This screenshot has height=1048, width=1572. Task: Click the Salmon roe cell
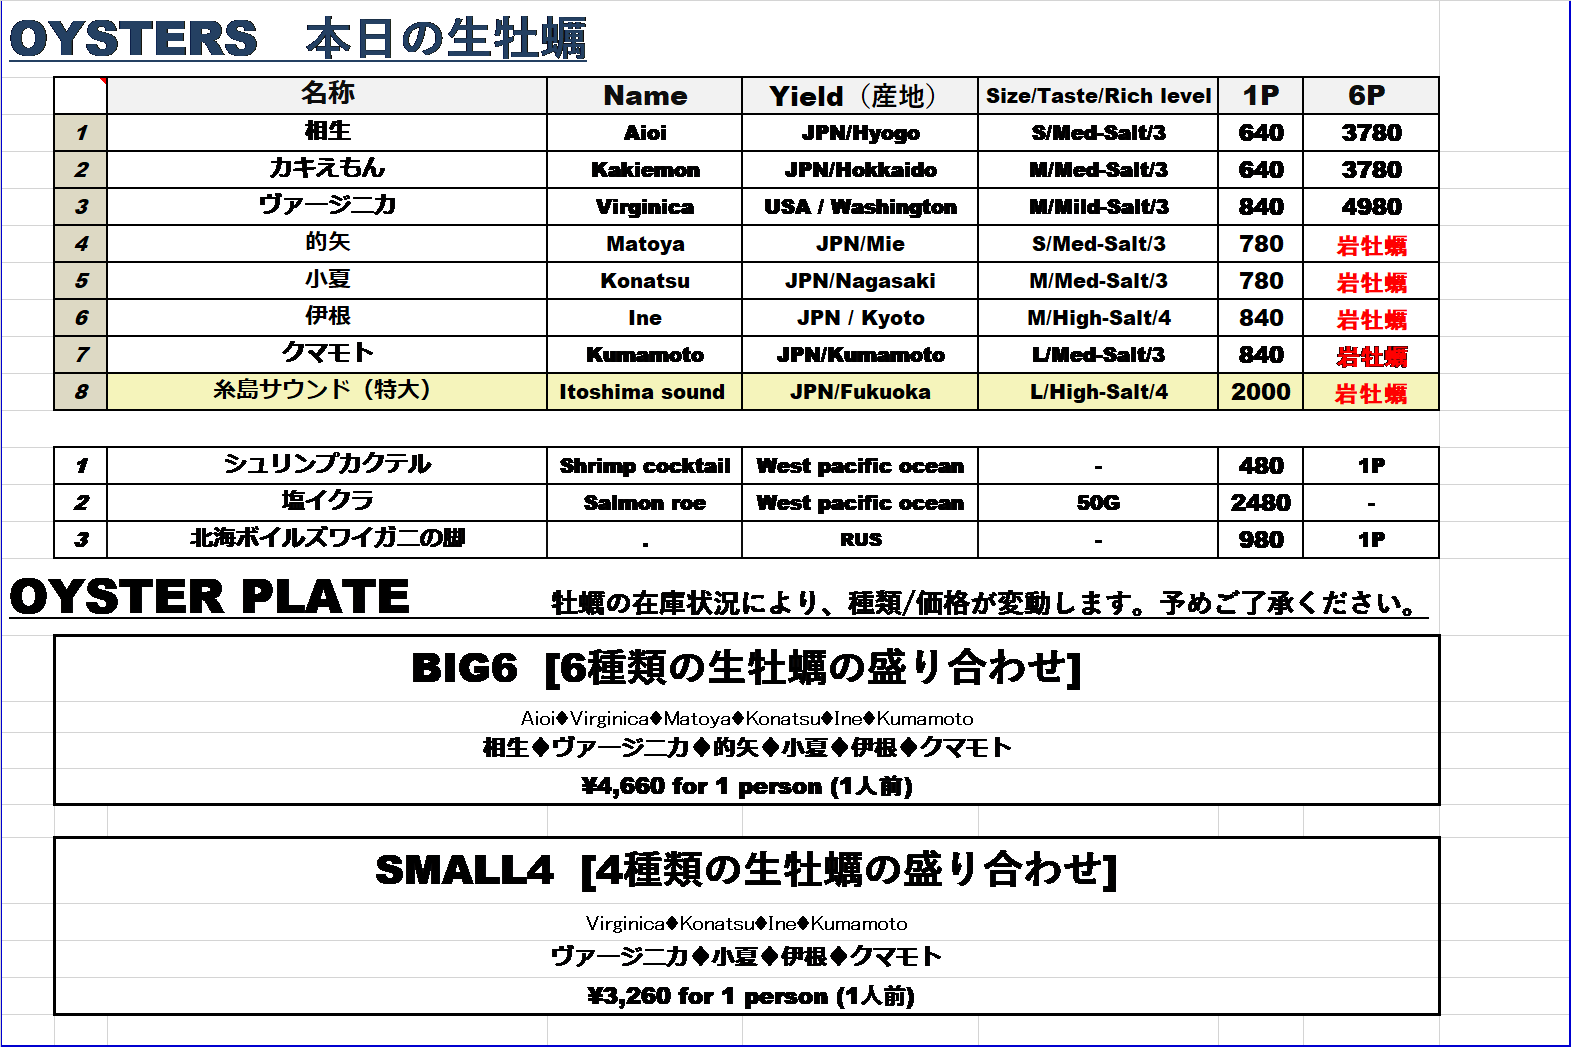tap(645, 502)
